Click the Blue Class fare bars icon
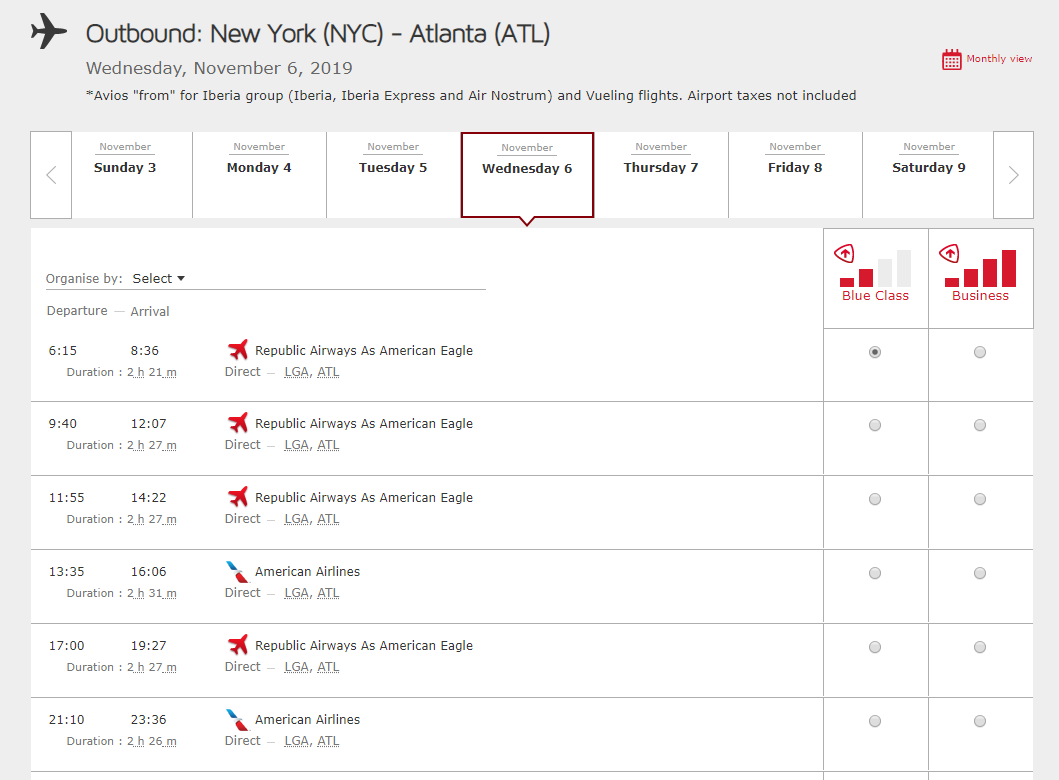 click(875, 267)
